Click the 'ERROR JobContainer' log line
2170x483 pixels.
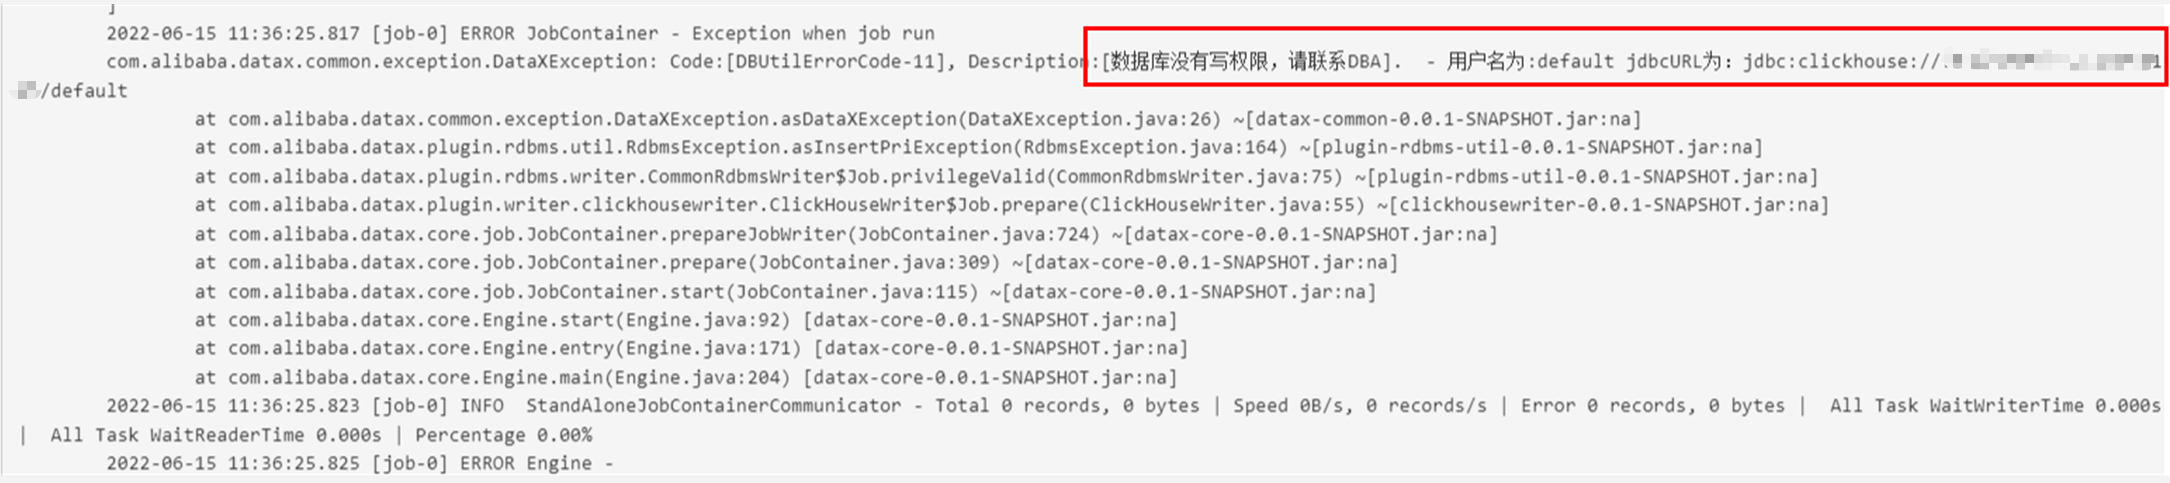tap(520, 33)
